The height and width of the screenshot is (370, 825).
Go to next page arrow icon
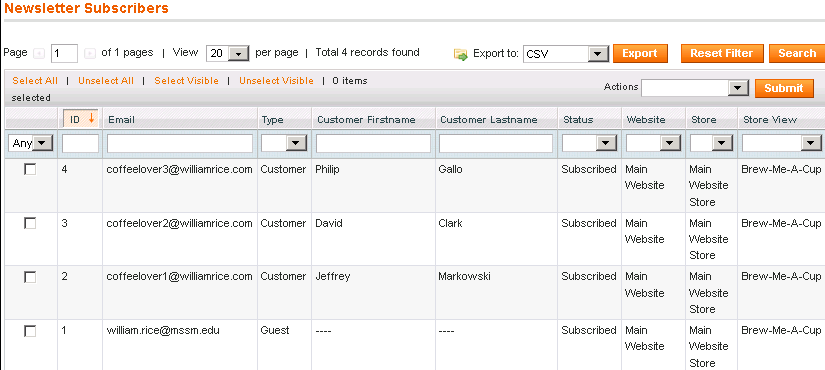pyautogui.click(x=90, y=53)
